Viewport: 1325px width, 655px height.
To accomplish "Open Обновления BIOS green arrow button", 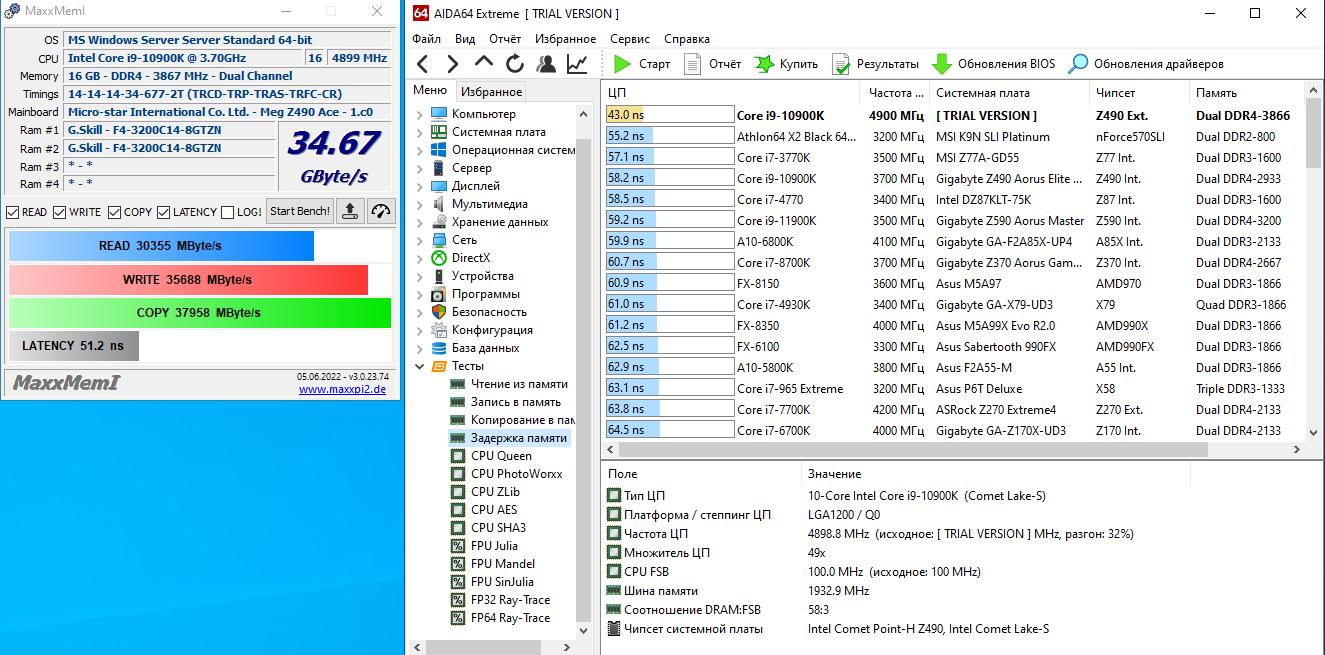I will coord(941,64).
